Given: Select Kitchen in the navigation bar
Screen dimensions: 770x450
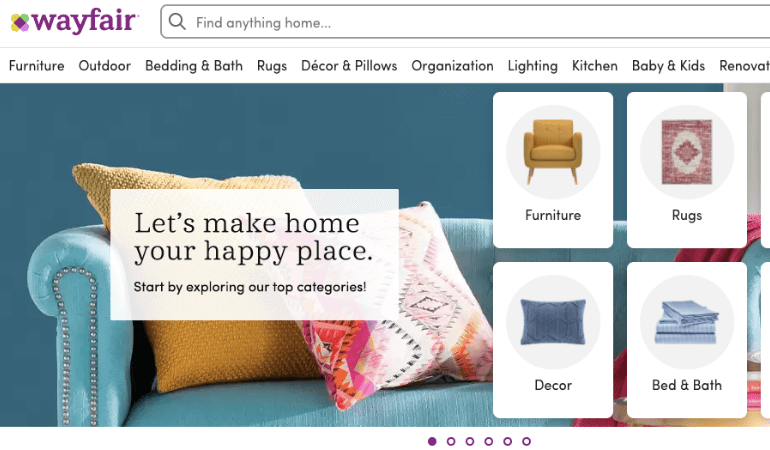Looking at the screenshot, I should (x=595, y=66).
